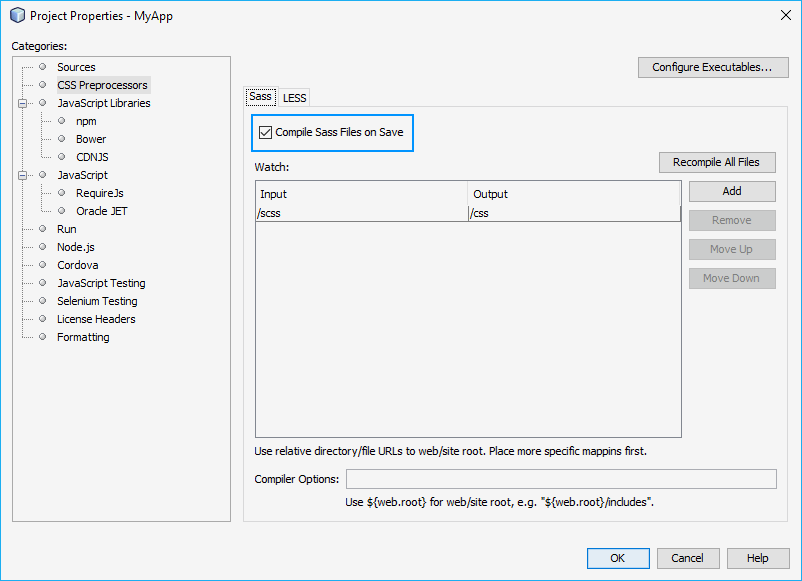
Task: Switch to the LESS tab
Action: click(295, 97)
